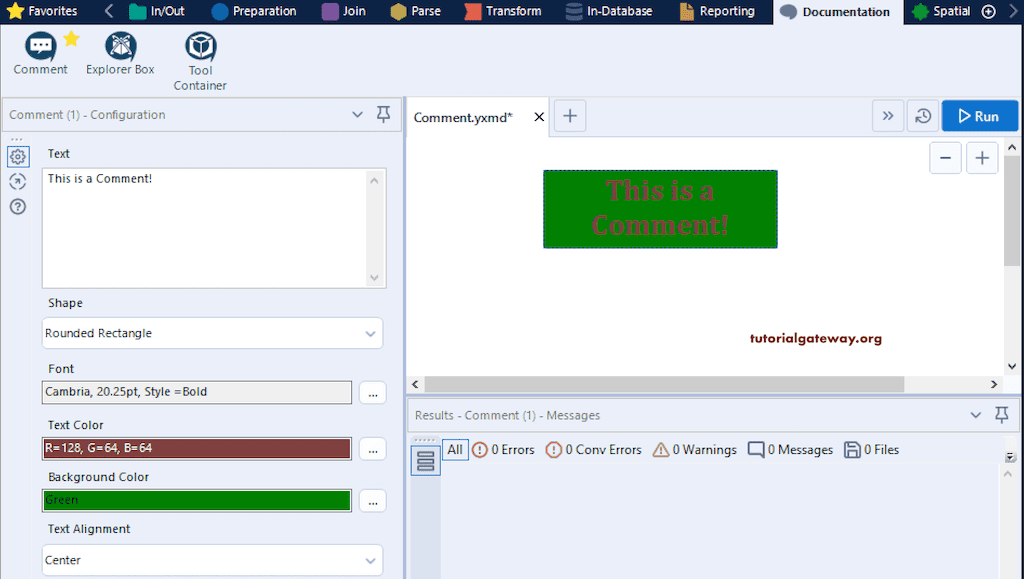Viewport: 1024px width, 579px height.
Task: Click the messages layout icon in Results
Action: point(424,457)
